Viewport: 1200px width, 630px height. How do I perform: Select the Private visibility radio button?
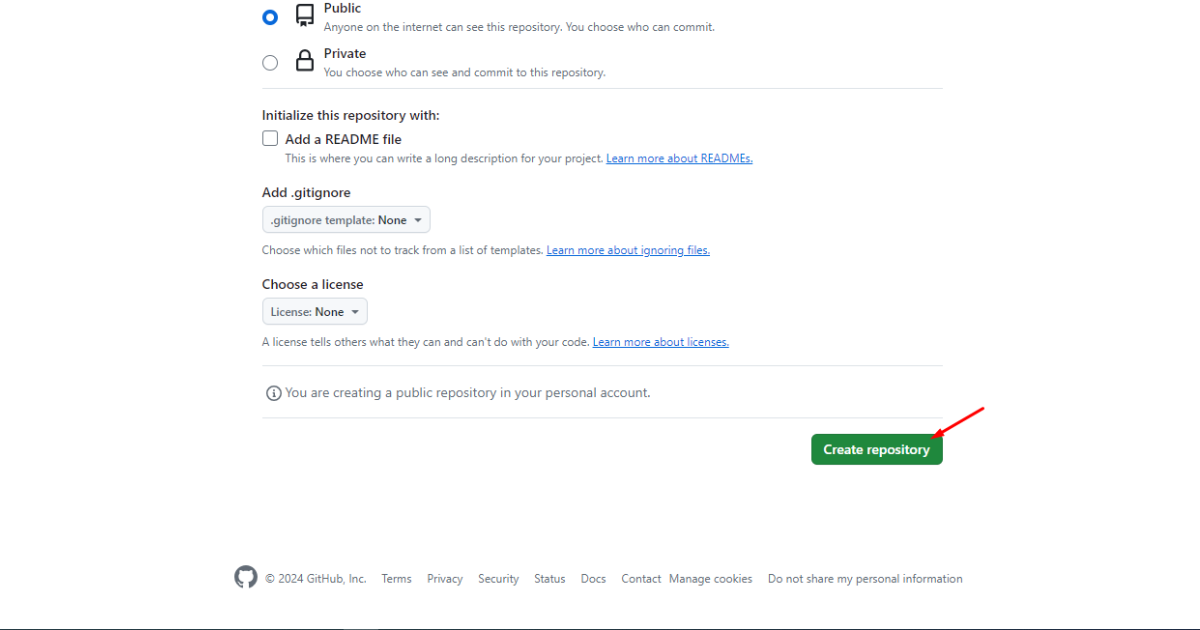[270, 62]
